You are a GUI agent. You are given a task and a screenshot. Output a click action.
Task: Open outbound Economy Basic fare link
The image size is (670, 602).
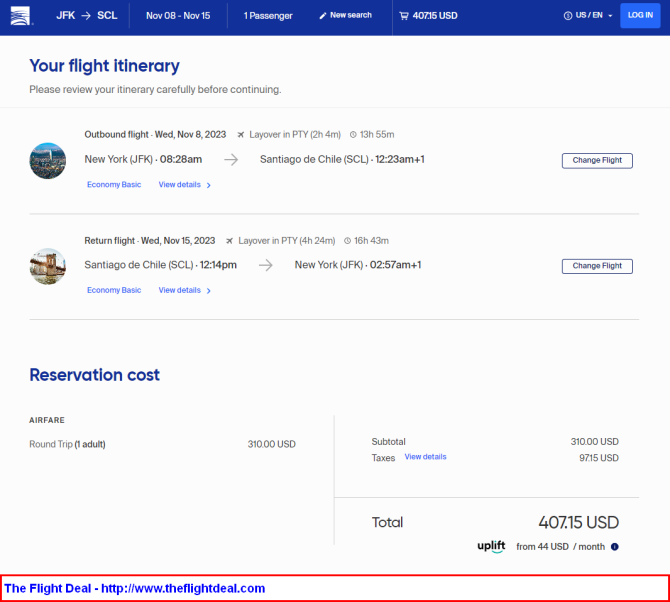[x=114, y=185]
